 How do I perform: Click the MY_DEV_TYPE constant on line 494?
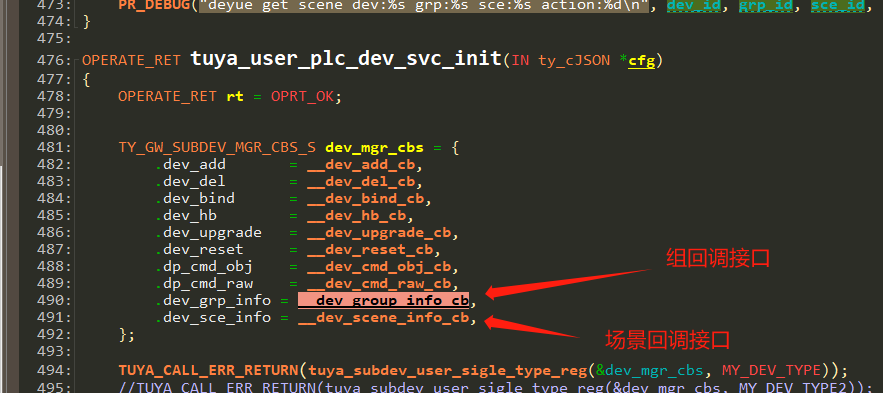pos(771,370)
